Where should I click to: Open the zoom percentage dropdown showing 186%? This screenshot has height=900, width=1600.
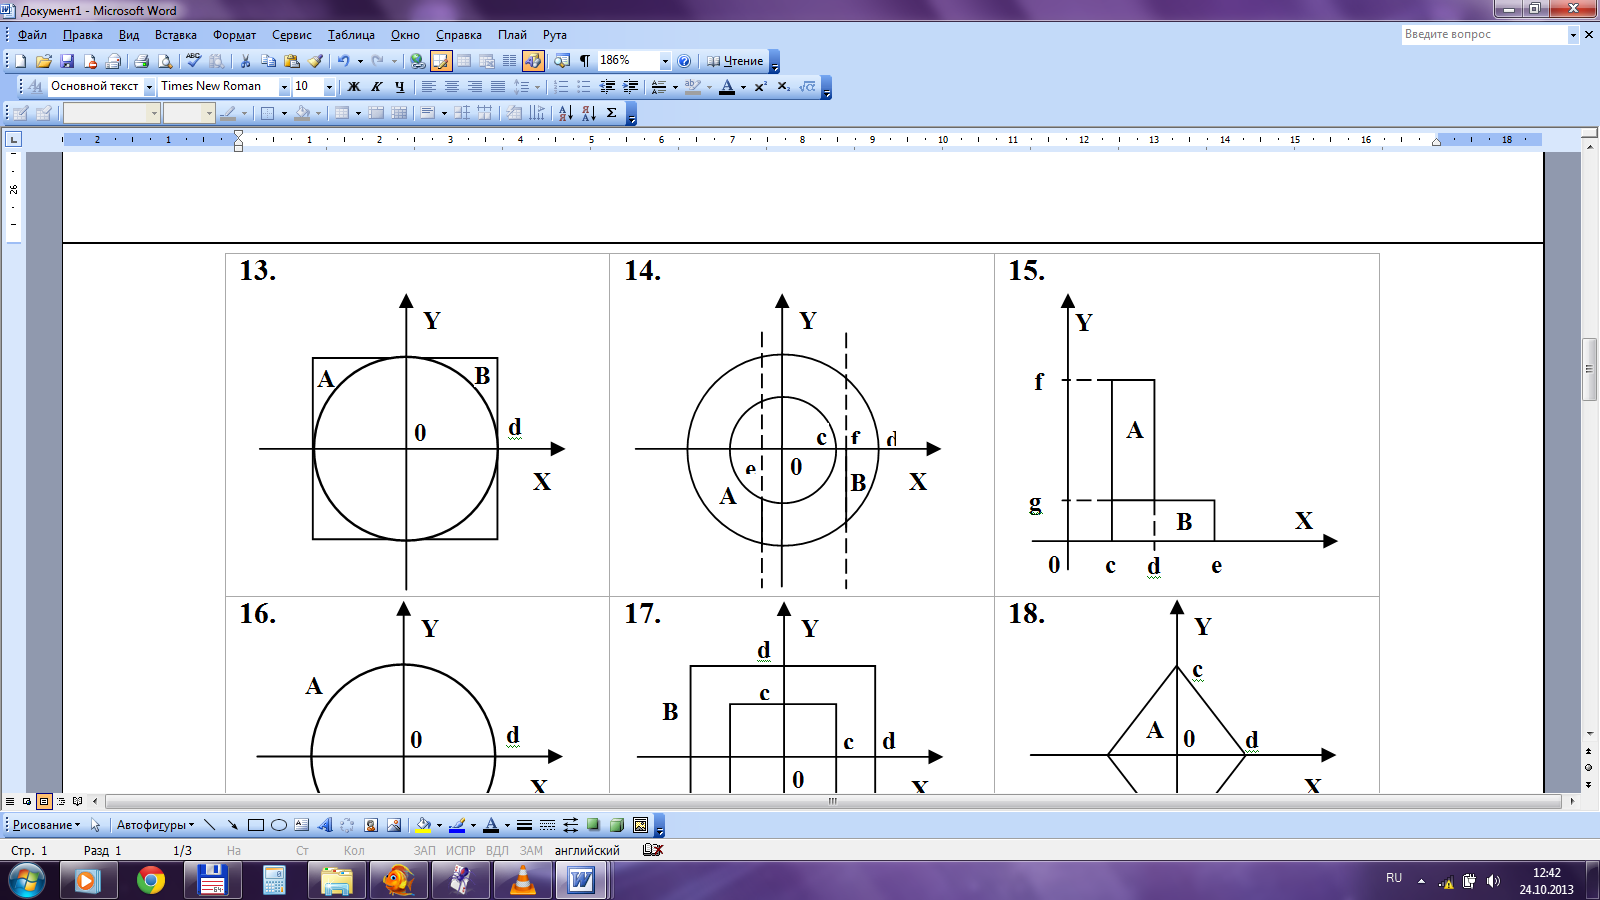[665, 61]
